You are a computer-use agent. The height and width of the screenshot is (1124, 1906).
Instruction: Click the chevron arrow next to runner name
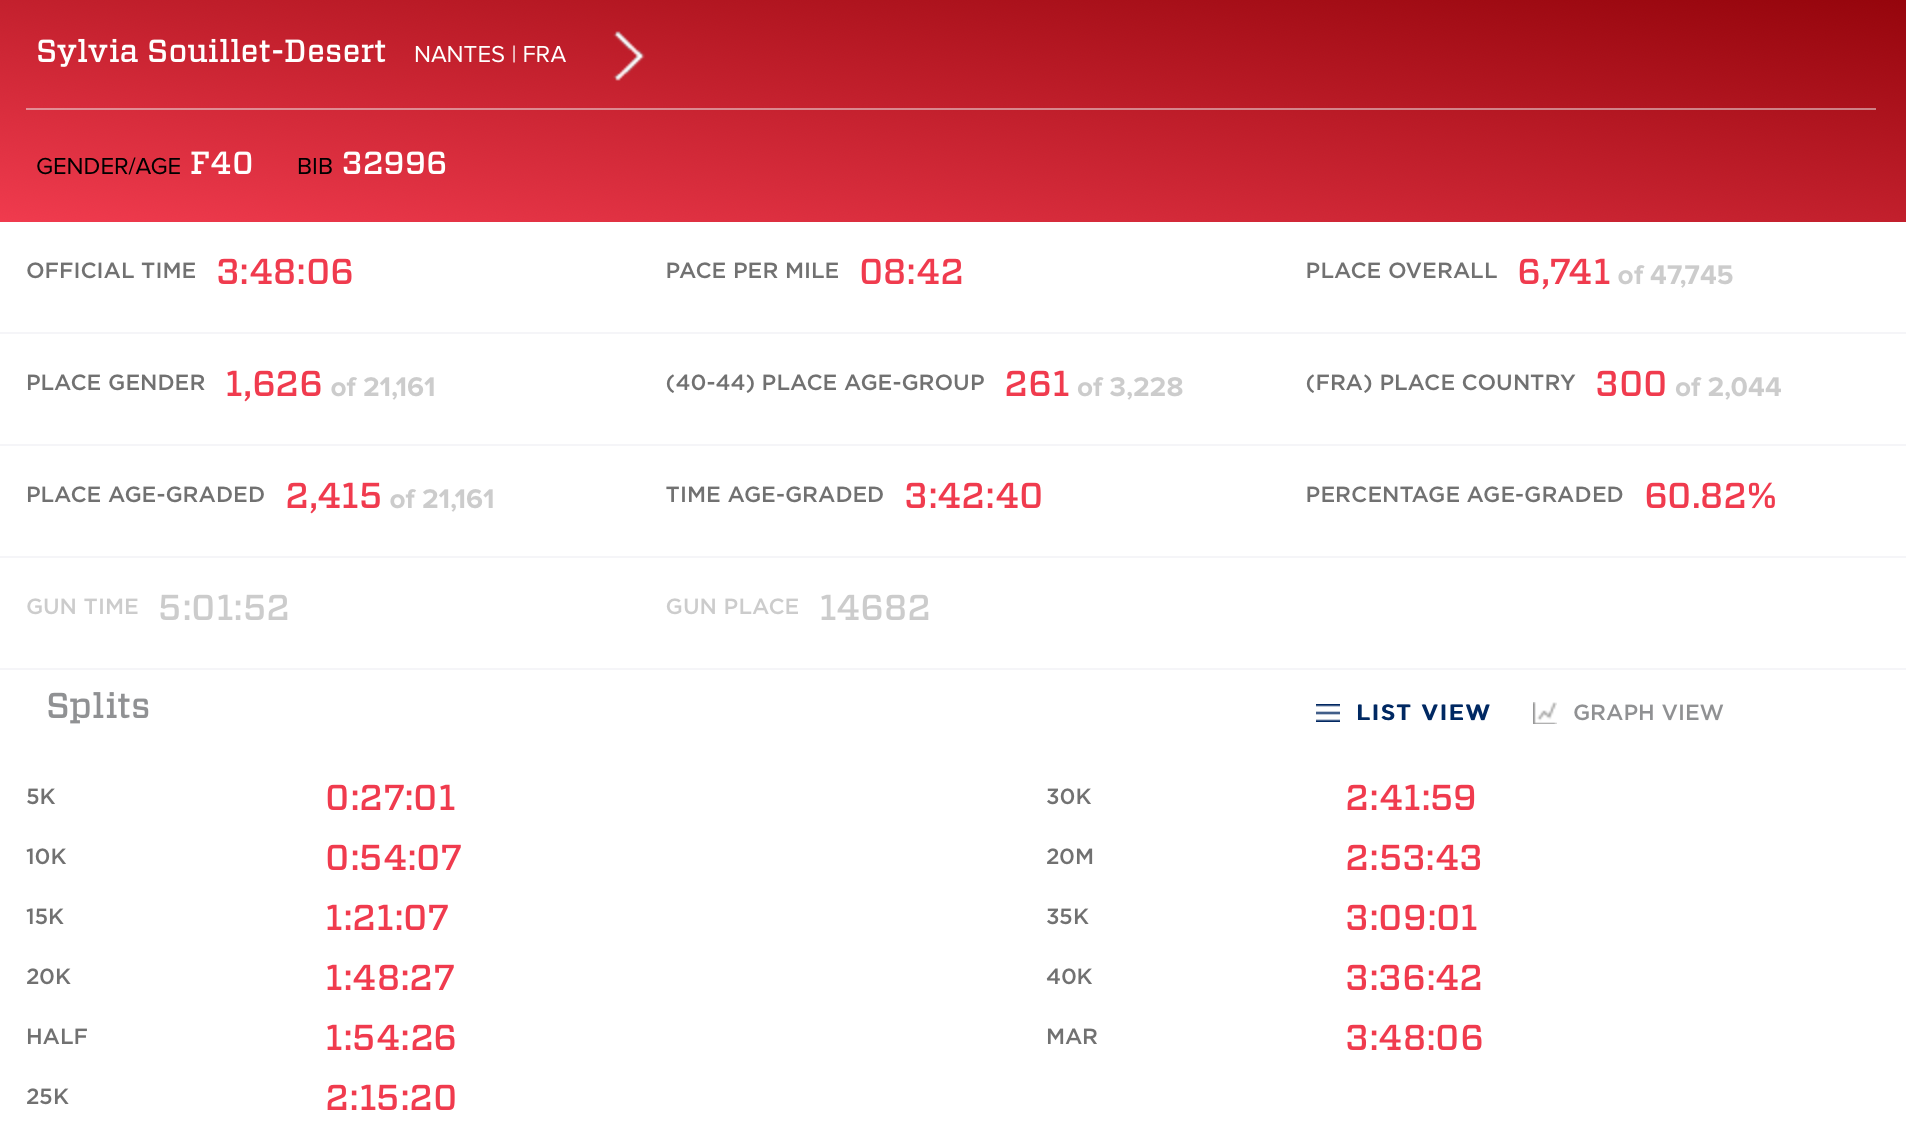pyautogui.click(x=628, y=56)
